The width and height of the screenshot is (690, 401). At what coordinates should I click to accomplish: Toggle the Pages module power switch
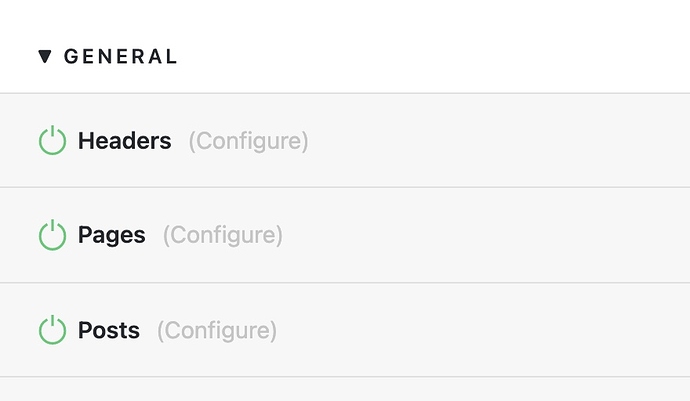pos(52,235)
